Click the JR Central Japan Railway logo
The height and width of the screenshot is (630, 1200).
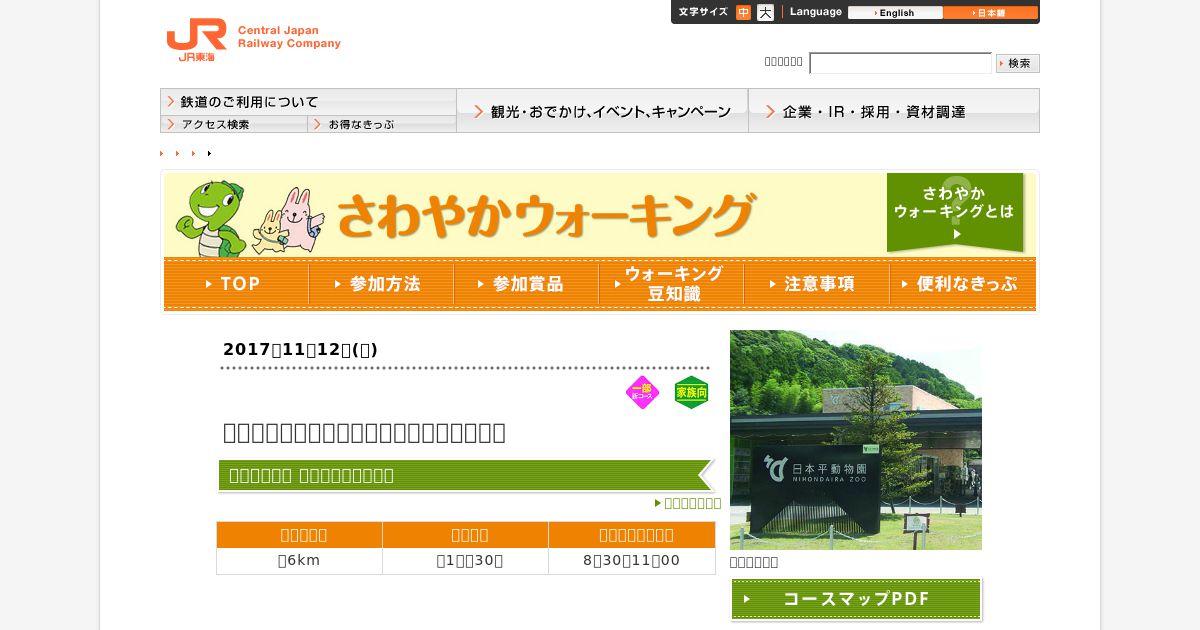[x=253, y=40]
